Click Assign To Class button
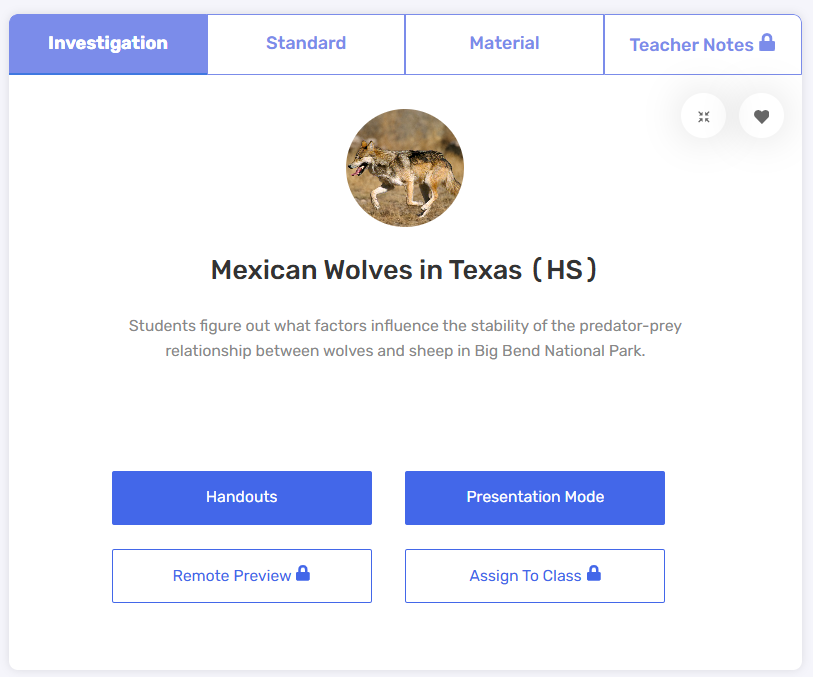The image size is (813, 677). point(535,576)
